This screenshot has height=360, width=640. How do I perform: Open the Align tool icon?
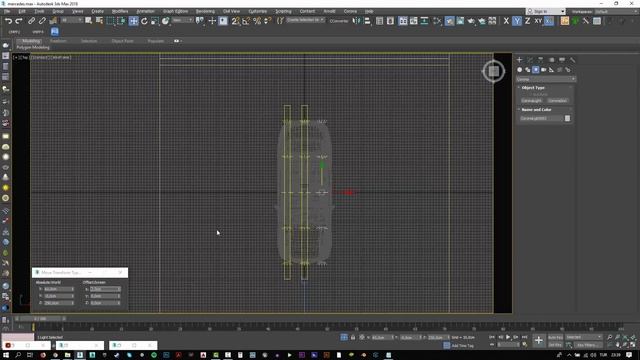tap(367, 21)
